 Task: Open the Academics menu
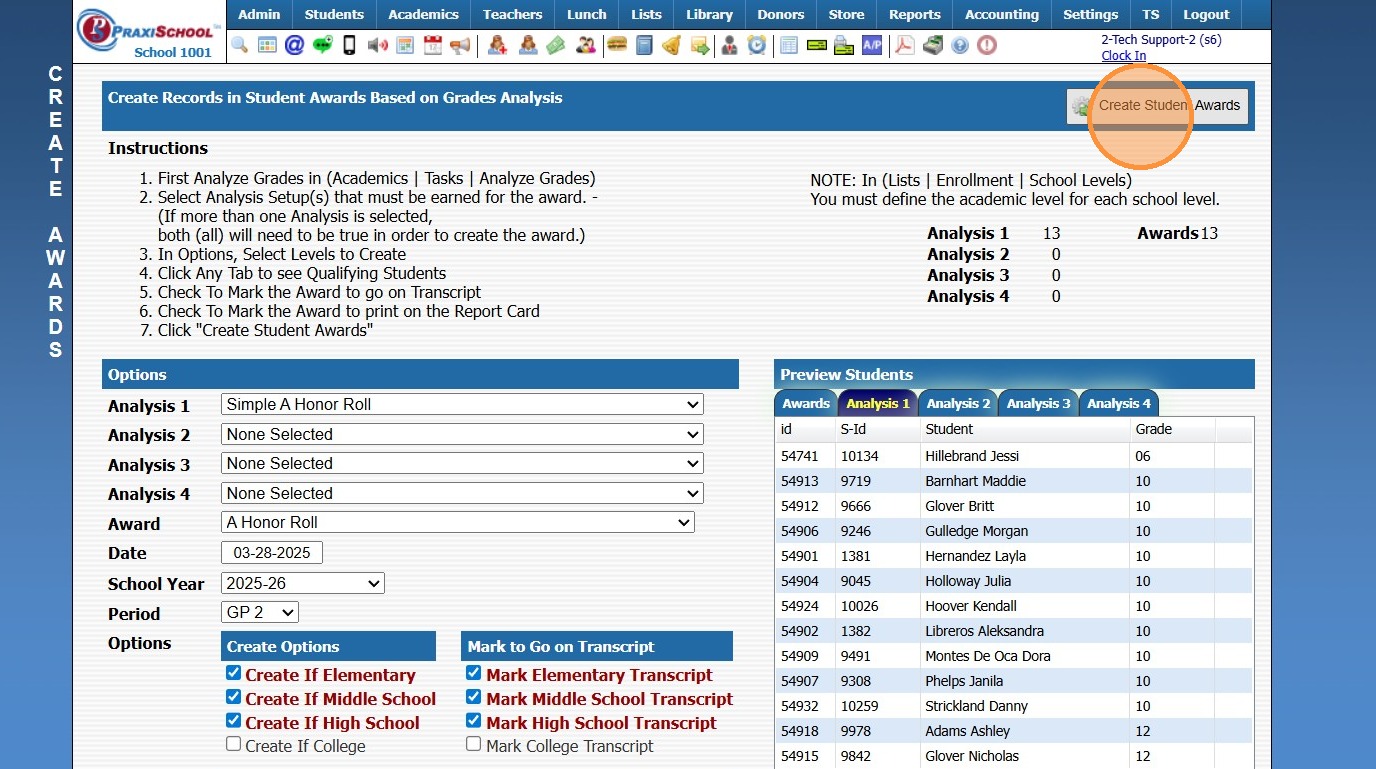point(423,14)
